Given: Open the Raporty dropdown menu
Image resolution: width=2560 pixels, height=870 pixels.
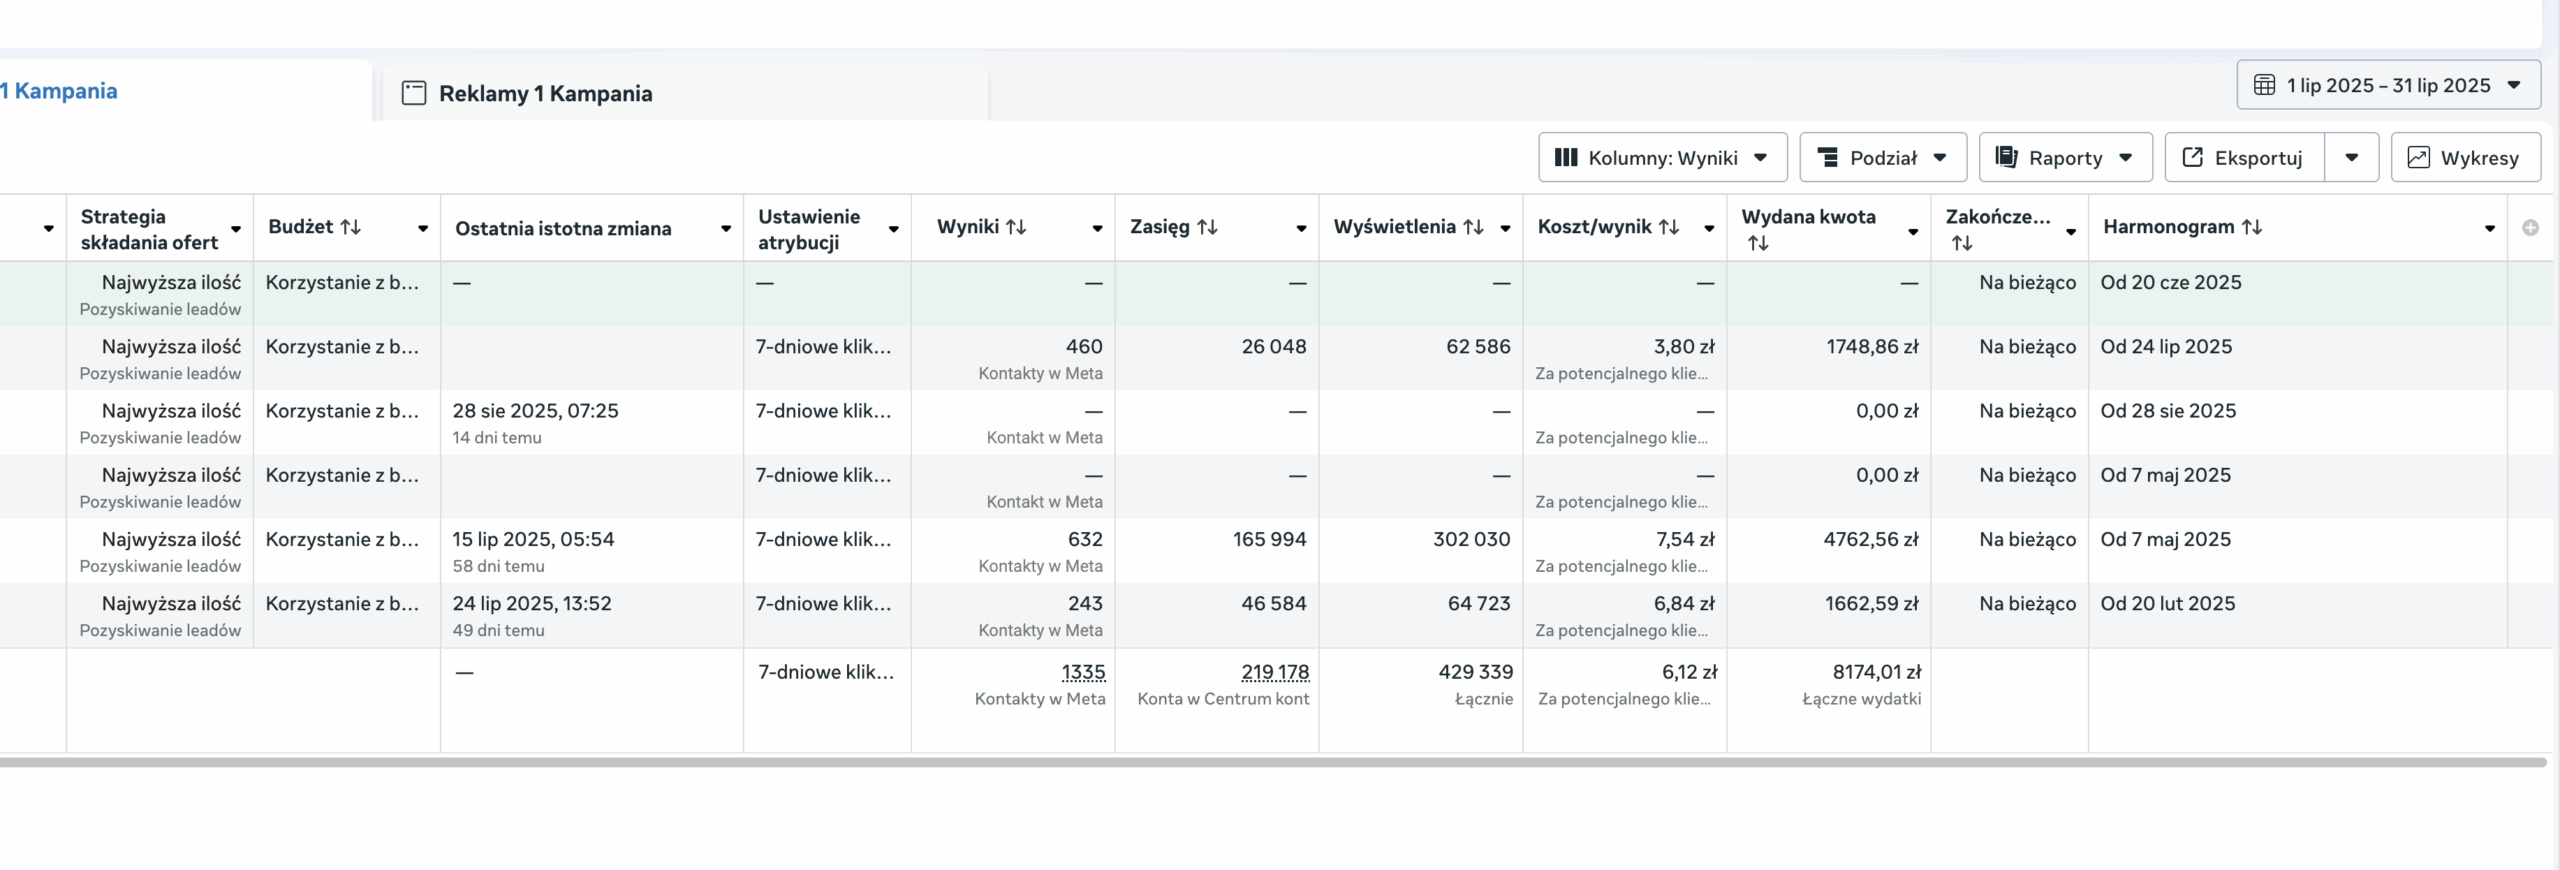Looking at the screenshot, I should [2065, 158].
